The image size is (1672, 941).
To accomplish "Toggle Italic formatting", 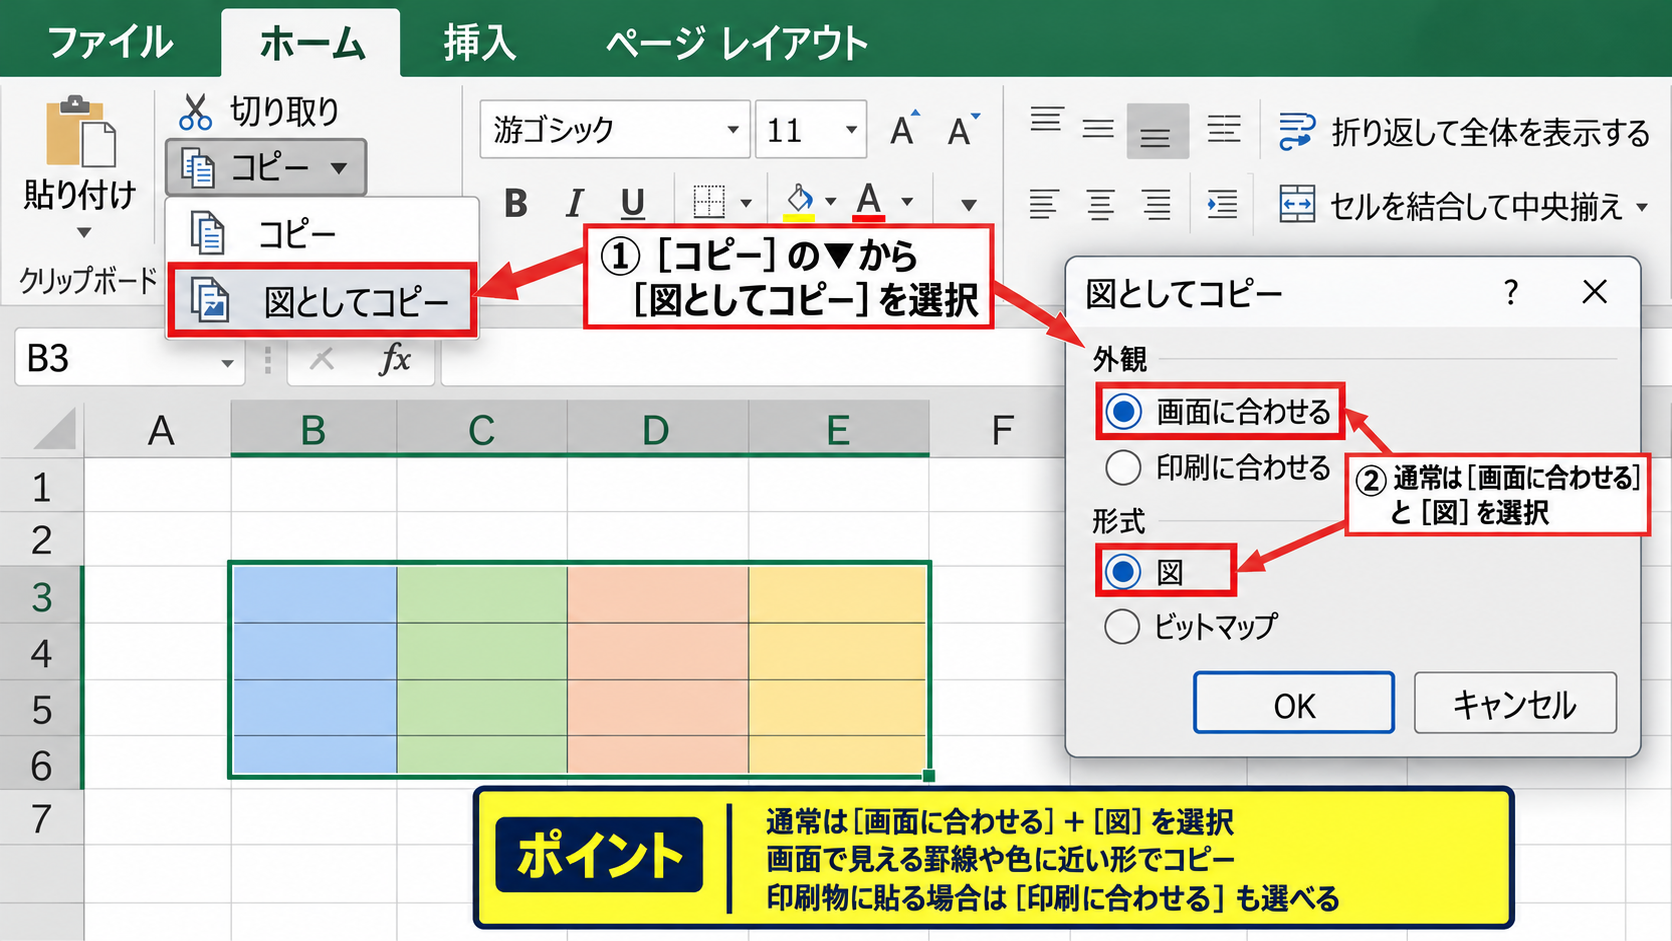I will pos(574,203).
